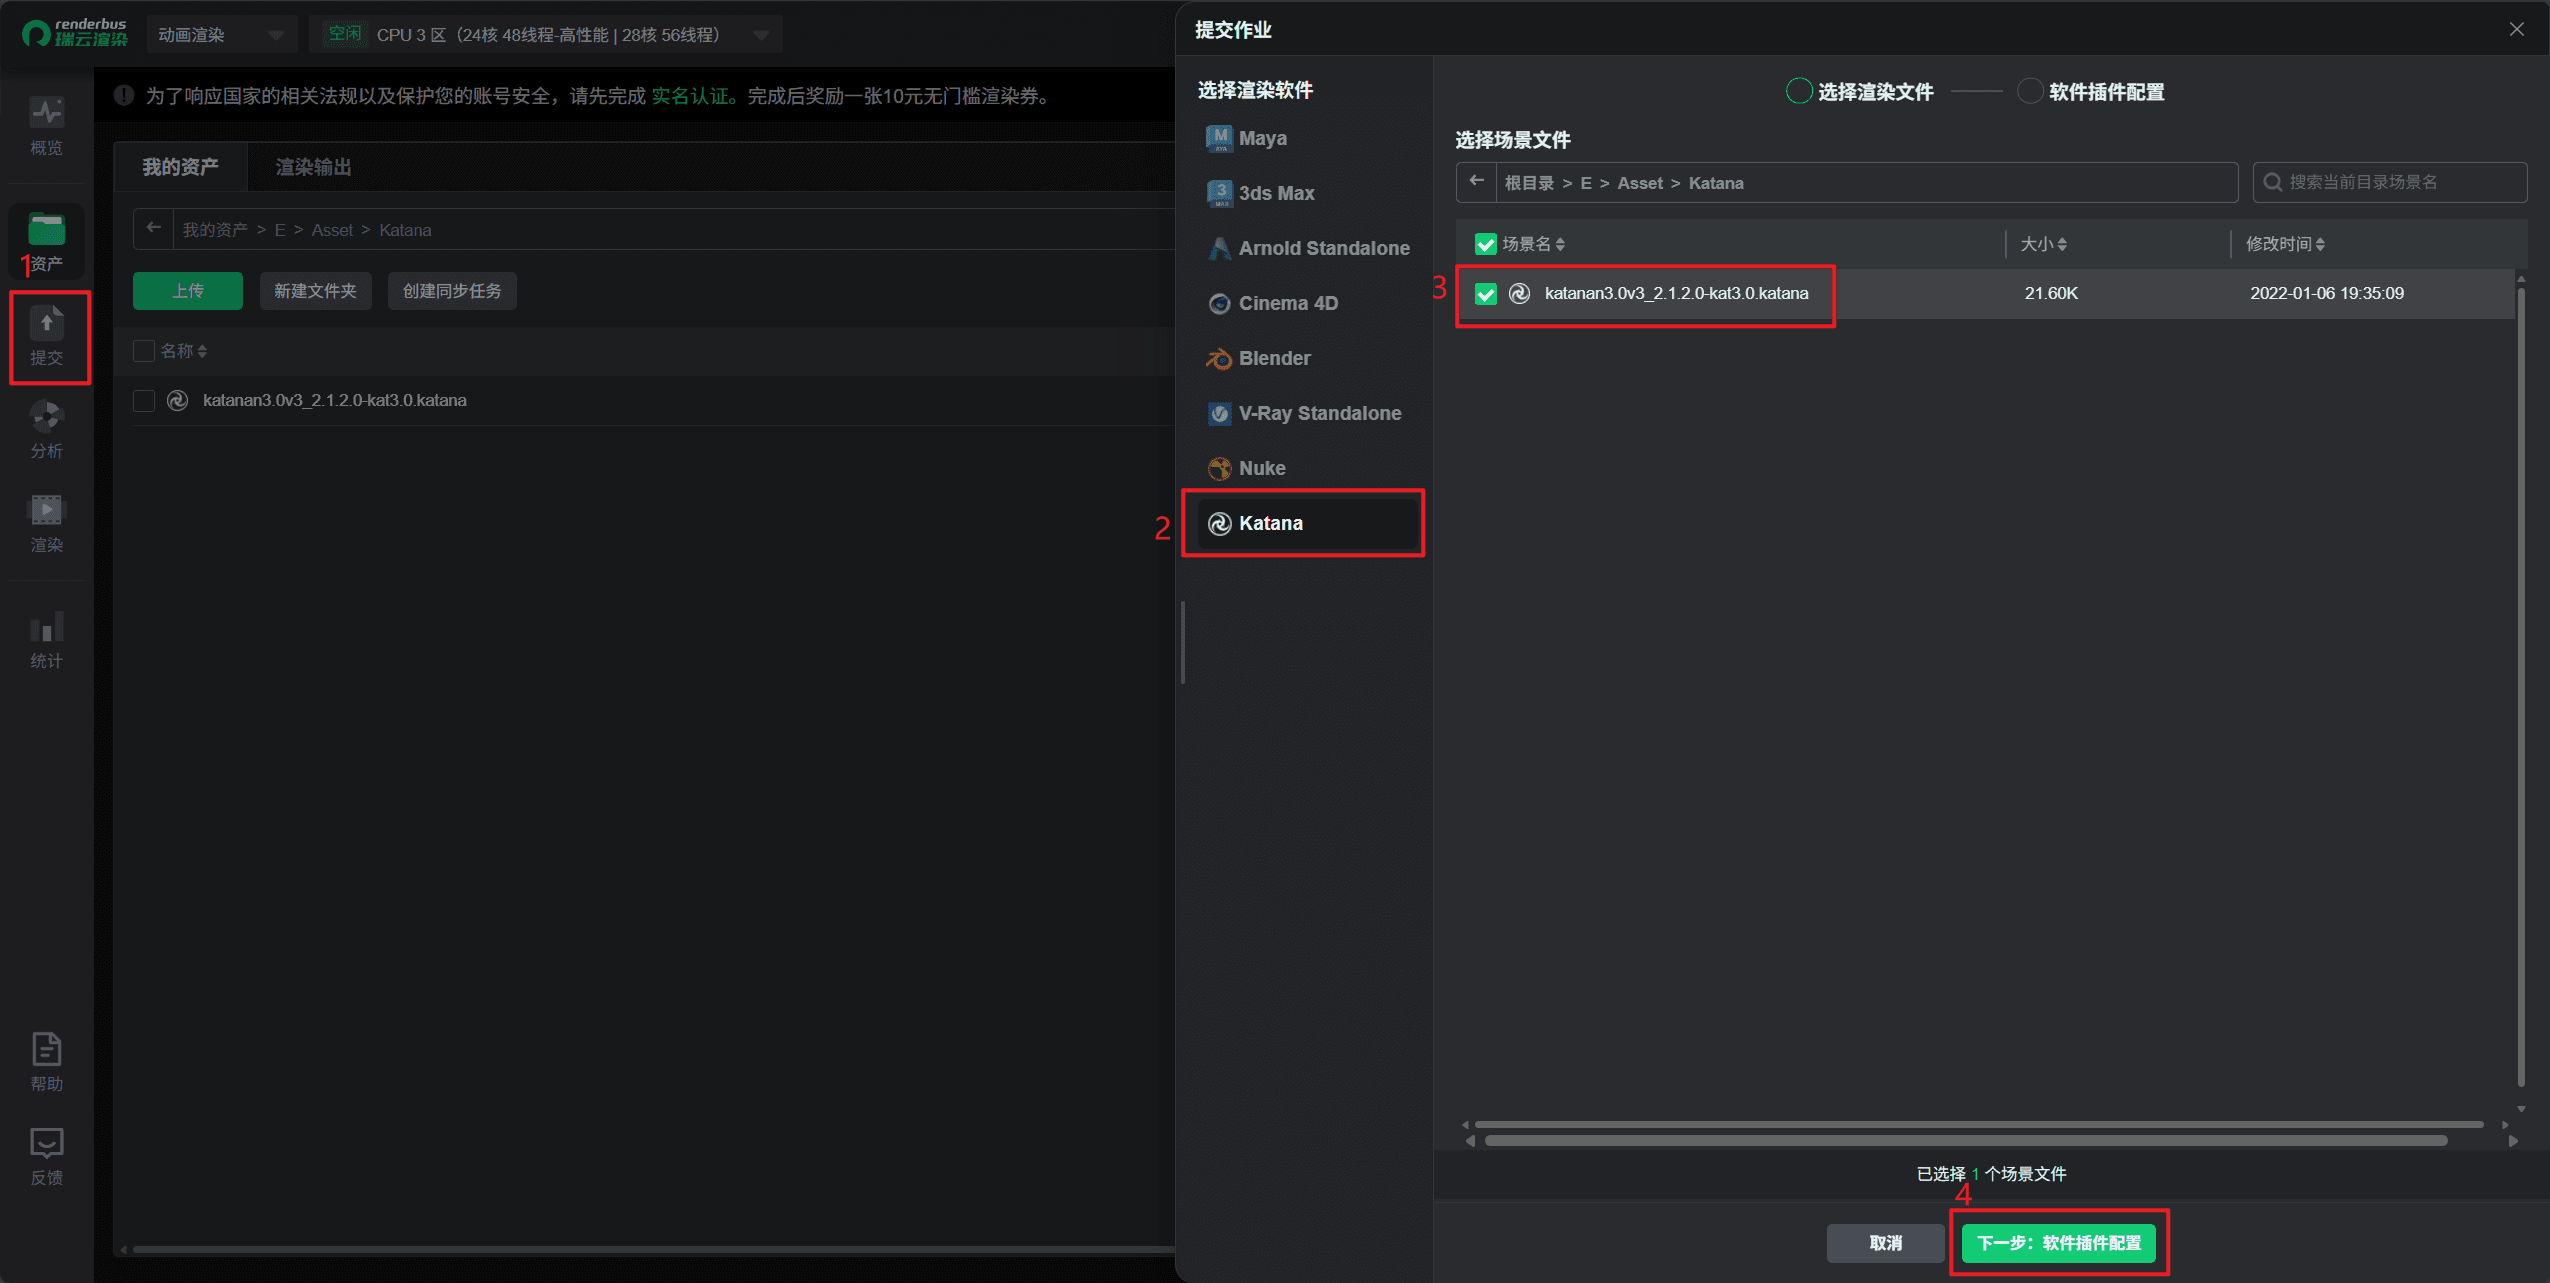Screen dimensions: 2550x1283
Task: Click the Katana software icon in list
Action: pos(1219,523)
